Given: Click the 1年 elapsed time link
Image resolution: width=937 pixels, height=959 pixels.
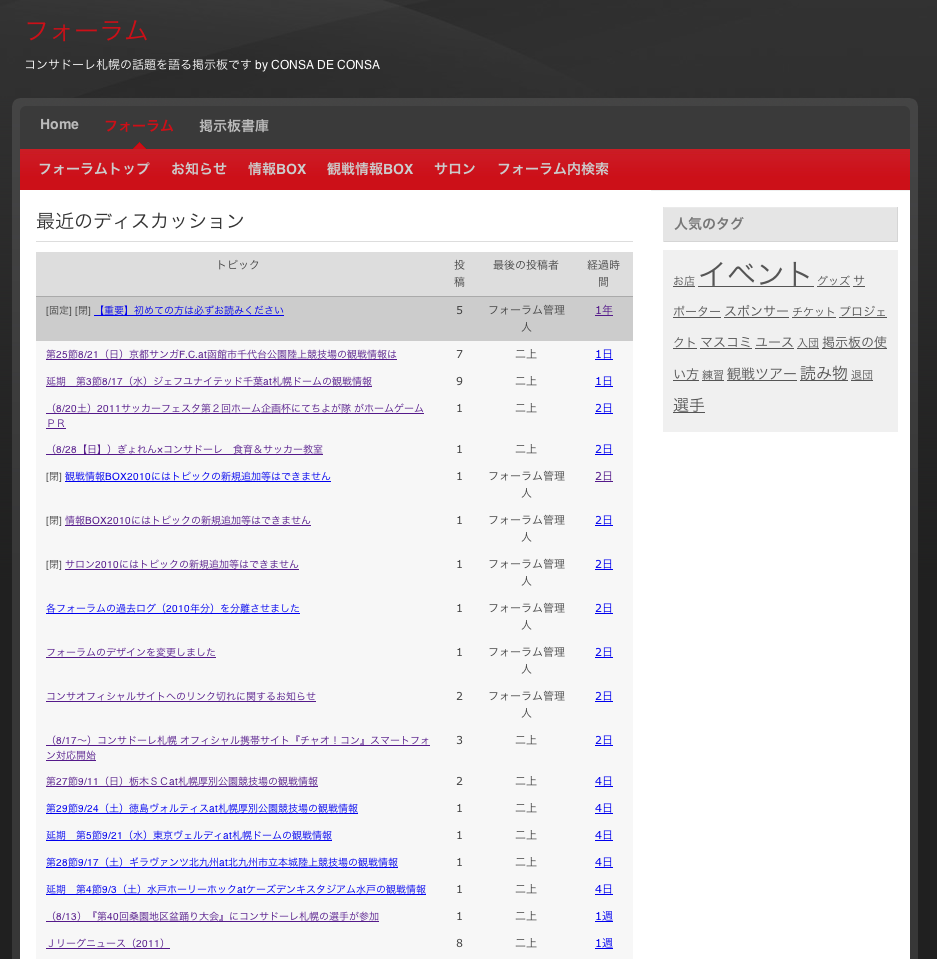Looking at the screenshot, I should (x=604, y=310).
